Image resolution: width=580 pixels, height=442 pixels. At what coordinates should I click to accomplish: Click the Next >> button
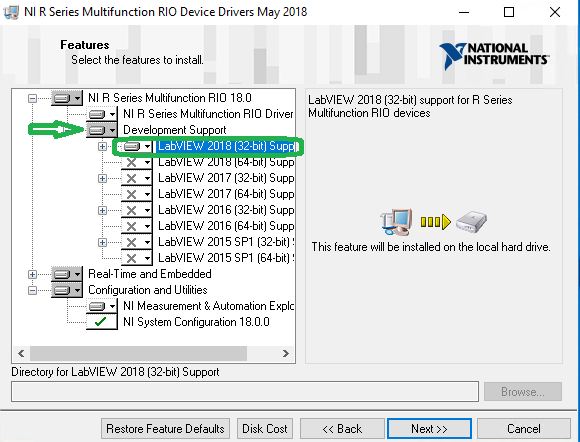coord(429,429)
